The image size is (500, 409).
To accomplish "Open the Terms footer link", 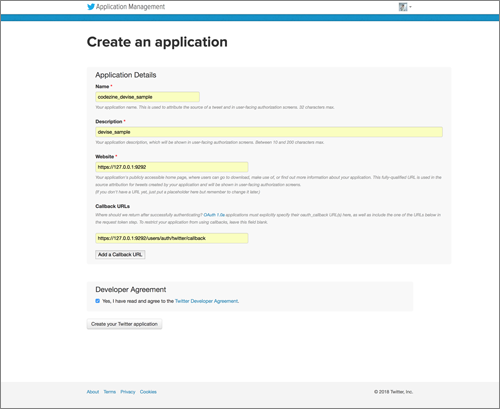I will pos(110,392).
